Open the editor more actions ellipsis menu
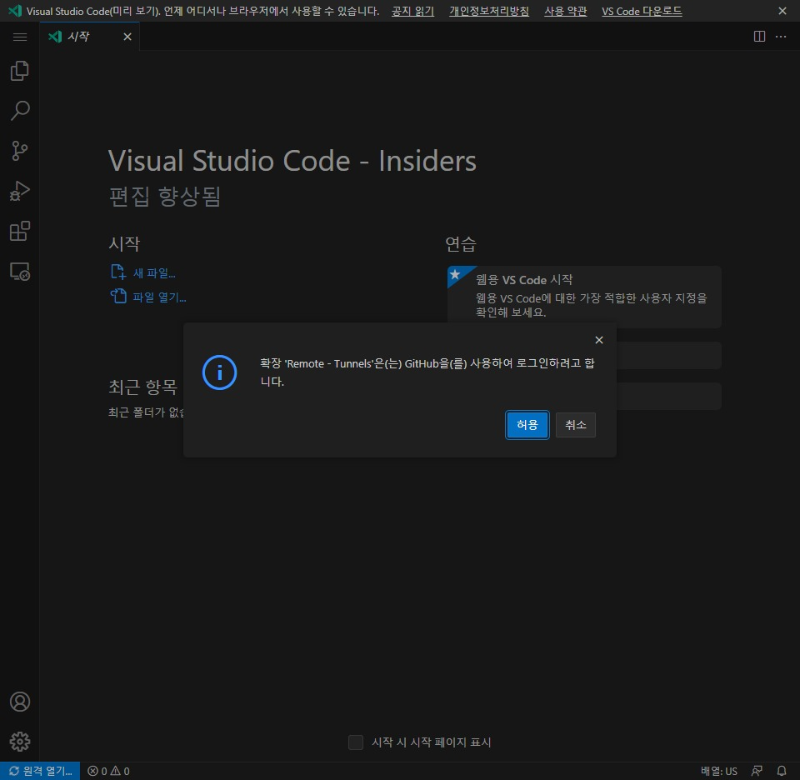 click(x=783, y=36)
